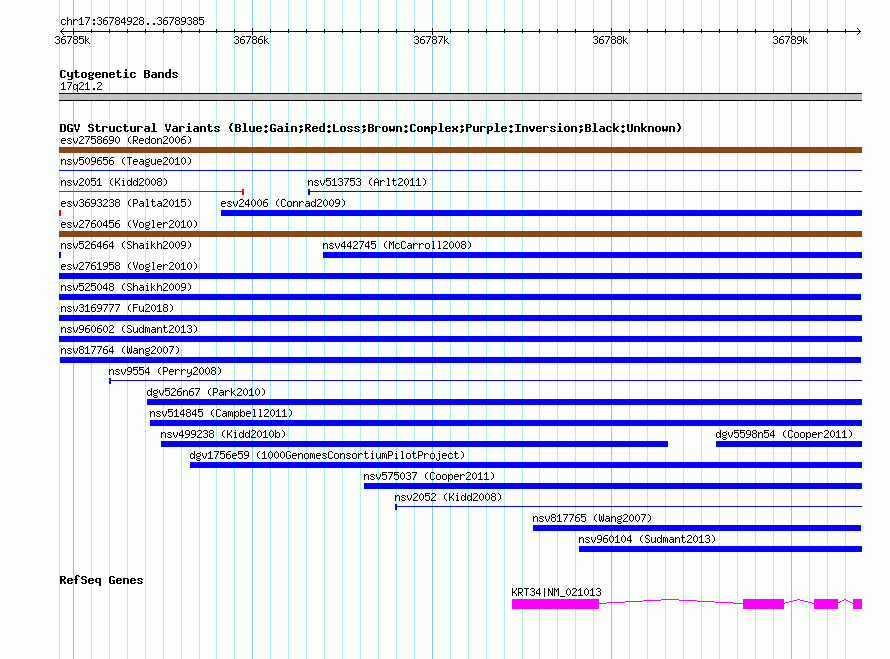This screenshot has height=659, width=890.
Task: Click the 36787k ruler position marker
Action: tap(431, 40)
